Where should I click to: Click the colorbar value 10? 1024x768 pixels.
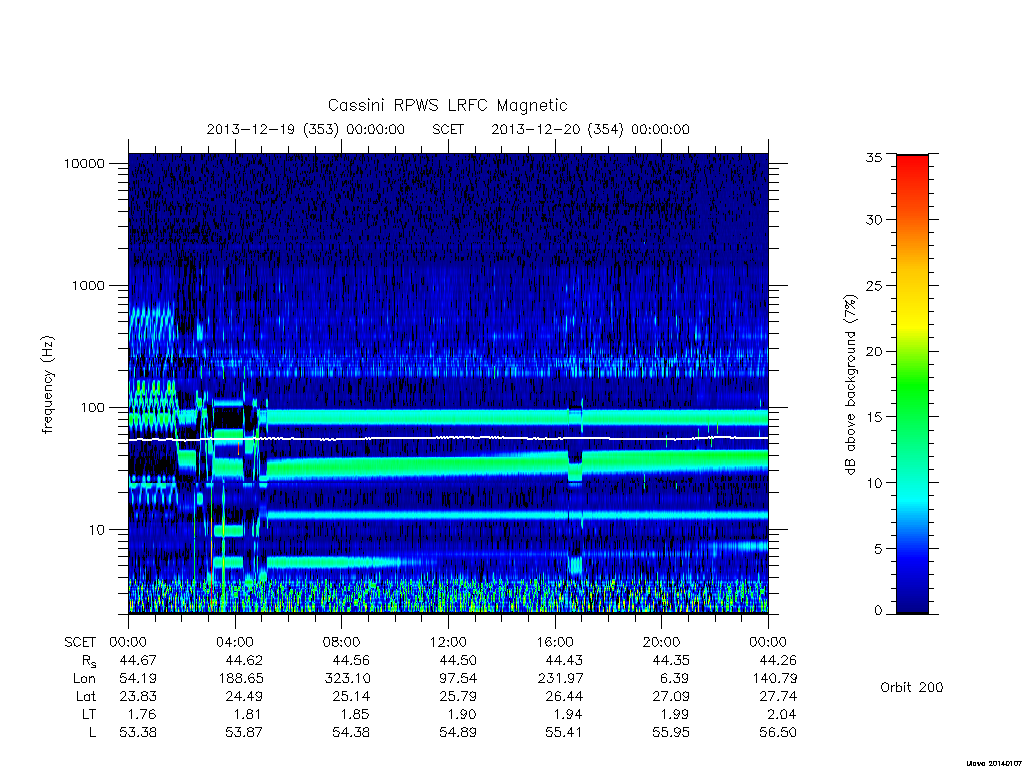click(874, 483)
